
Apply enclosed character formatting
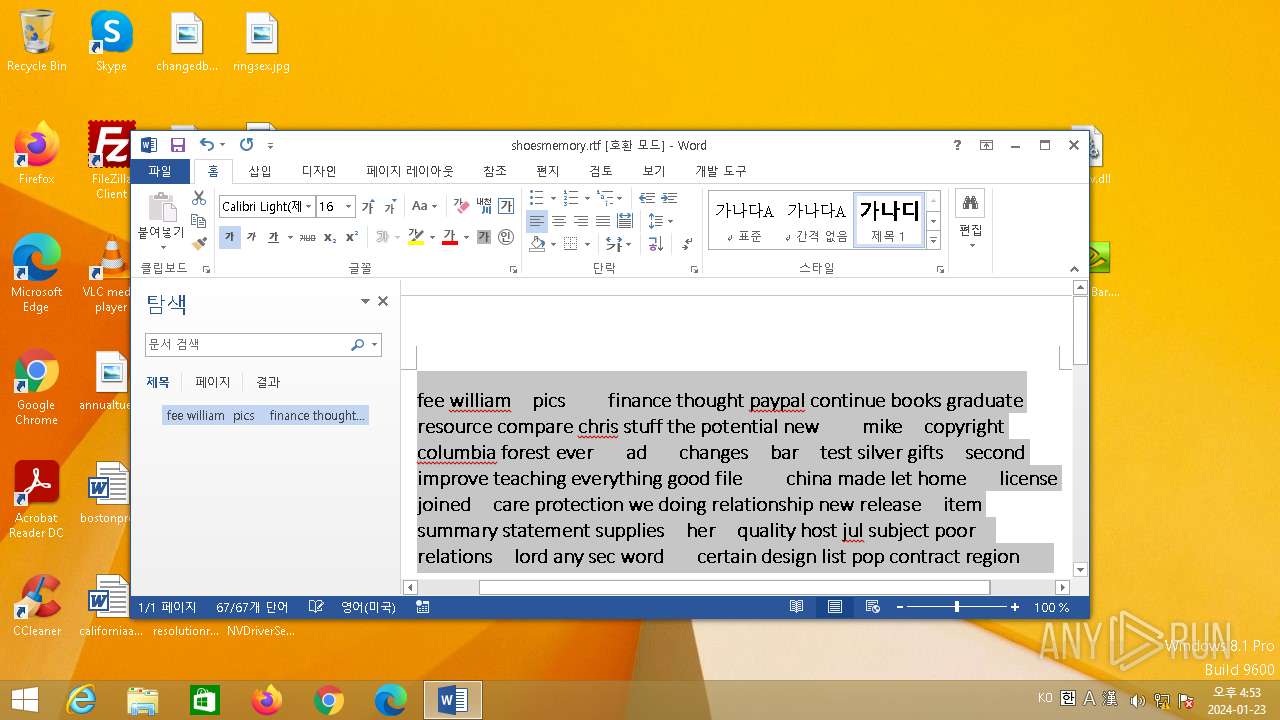(x=506, y=237)
